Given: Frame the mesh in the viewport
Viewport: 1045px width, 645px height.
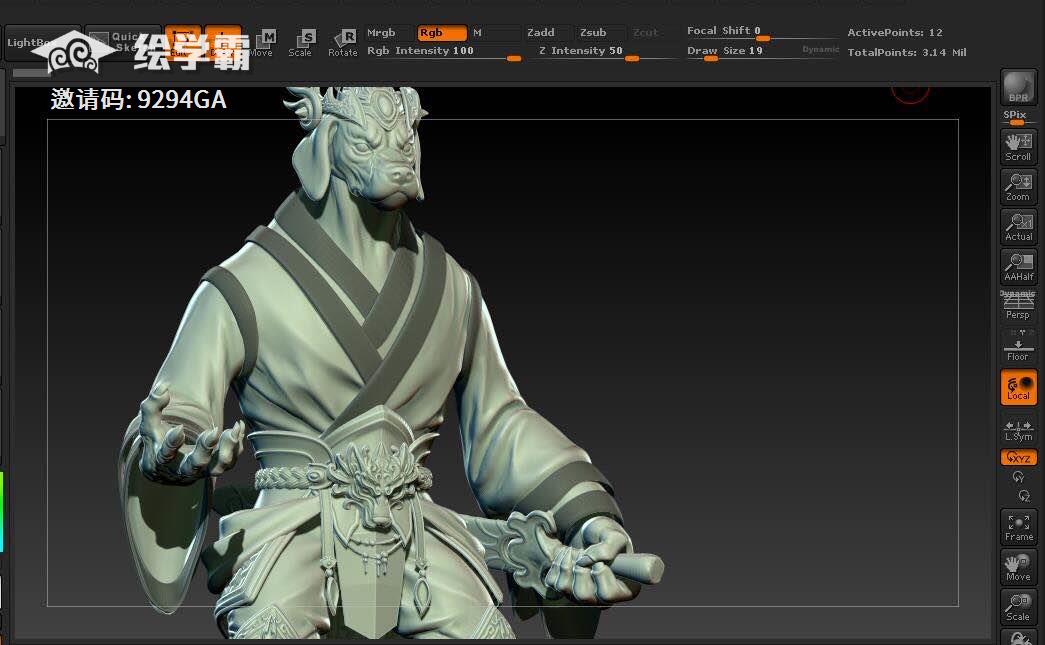Looking at the screenshot, I should click(1018, 526).
